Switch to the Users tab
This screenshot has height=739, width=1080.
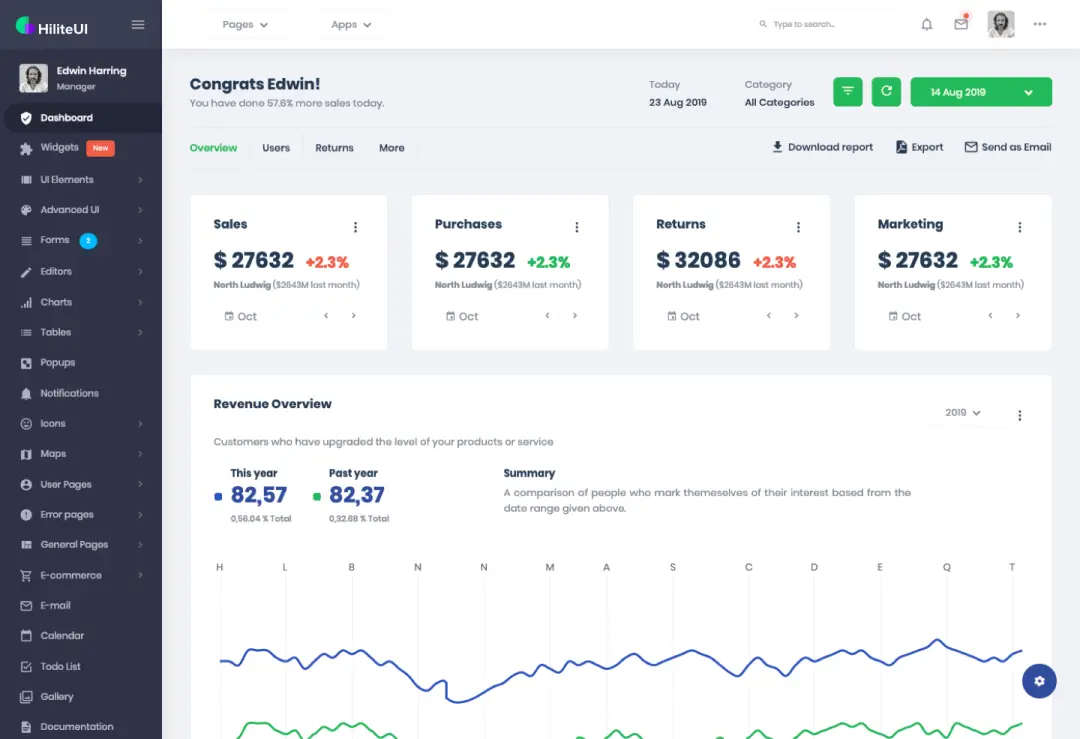(276, 148)
